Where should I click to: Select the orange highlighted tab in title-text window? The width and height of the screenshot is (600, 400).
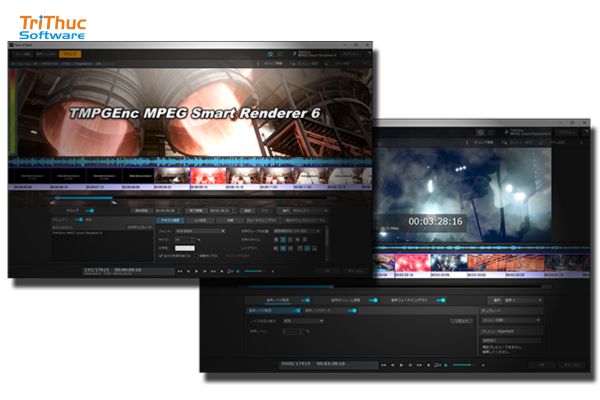click(70, 54)
